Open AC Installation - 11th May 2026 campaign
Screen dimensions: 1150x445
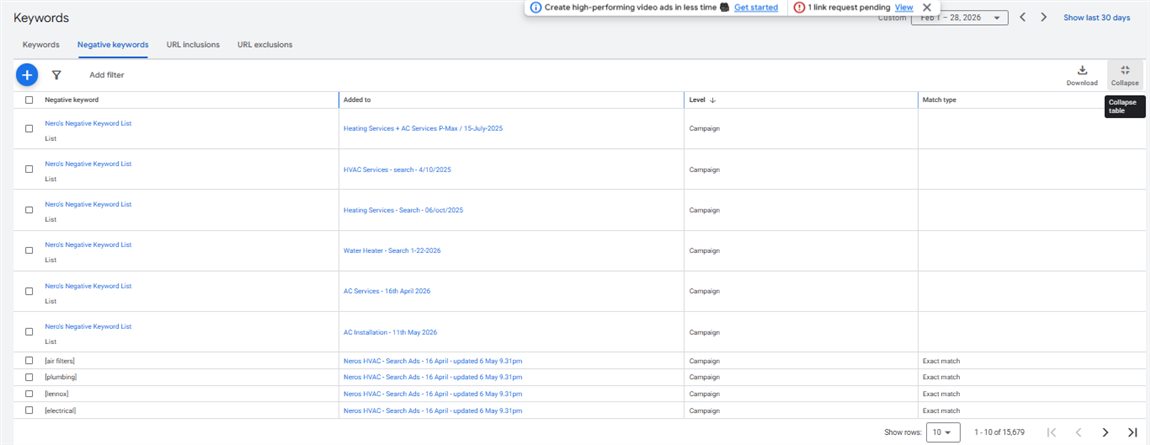click(390, 332)
